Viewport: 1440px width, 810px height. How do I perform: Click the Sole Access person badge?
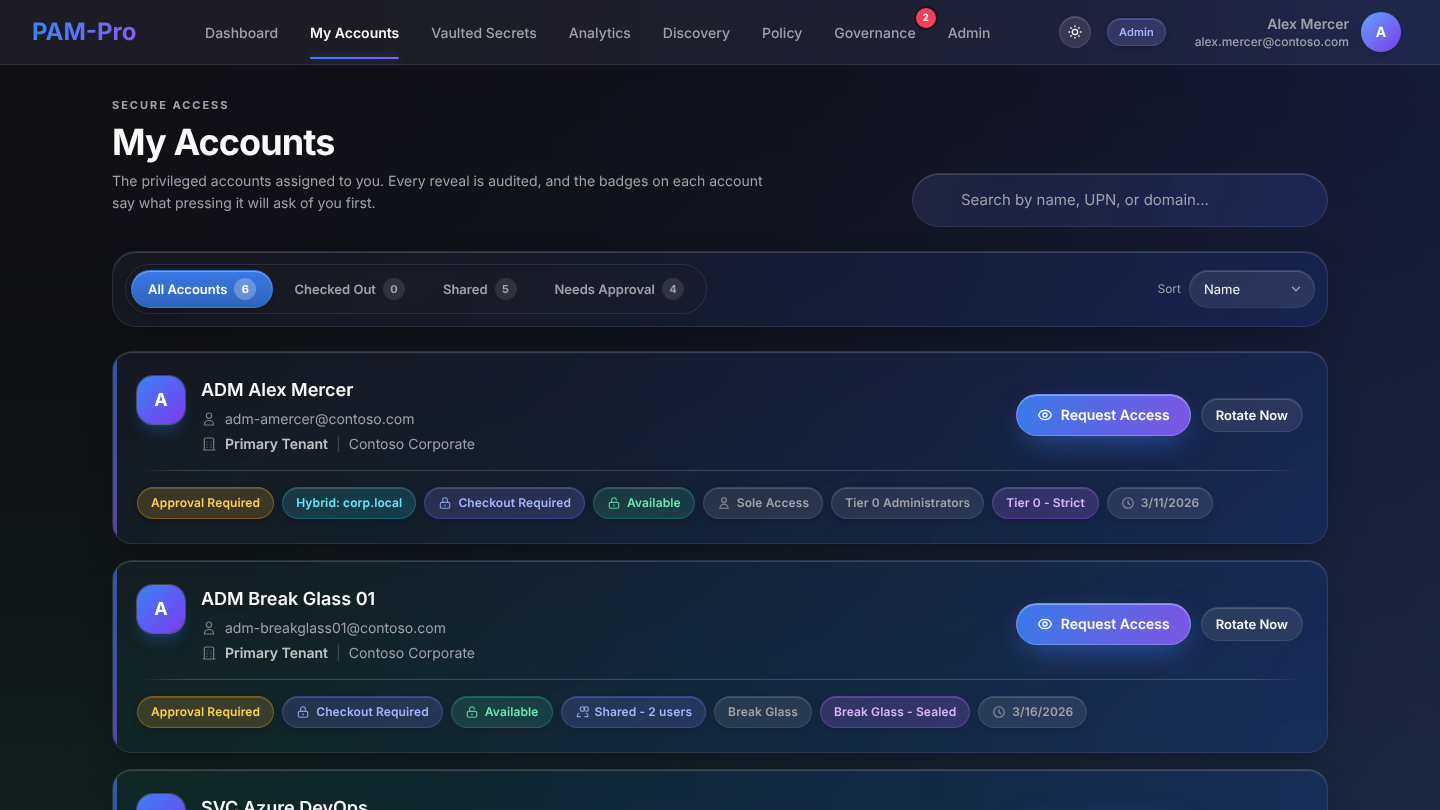point(763,503)
